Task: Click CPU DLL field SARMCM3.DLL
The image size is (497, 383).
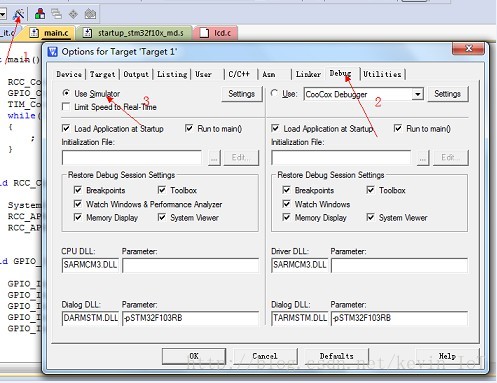Action: pyautogui.click(x=90, y=265)
